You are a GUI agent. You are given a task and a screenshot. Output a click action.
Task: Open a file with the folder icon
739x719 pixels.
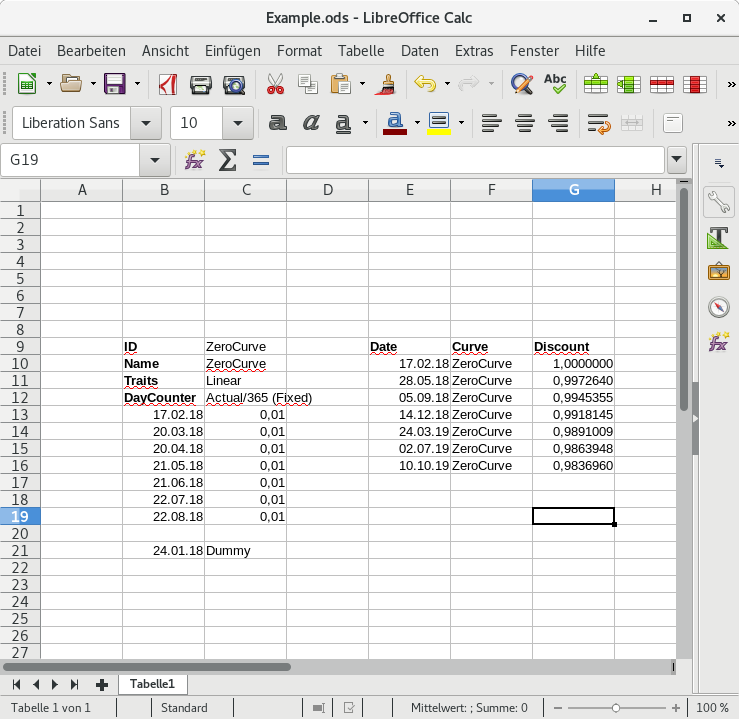(71, 84)
